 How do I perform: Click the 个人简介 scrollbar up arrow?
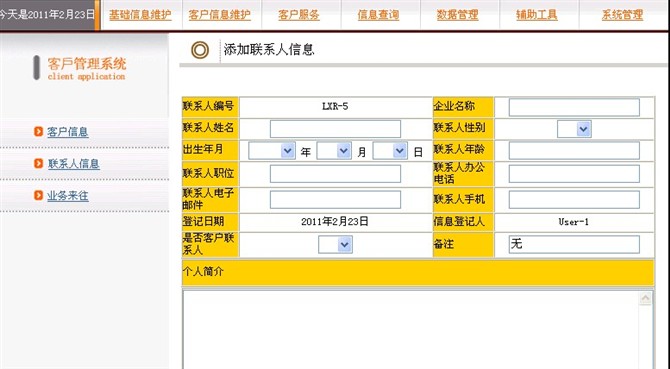coord(645,298)
